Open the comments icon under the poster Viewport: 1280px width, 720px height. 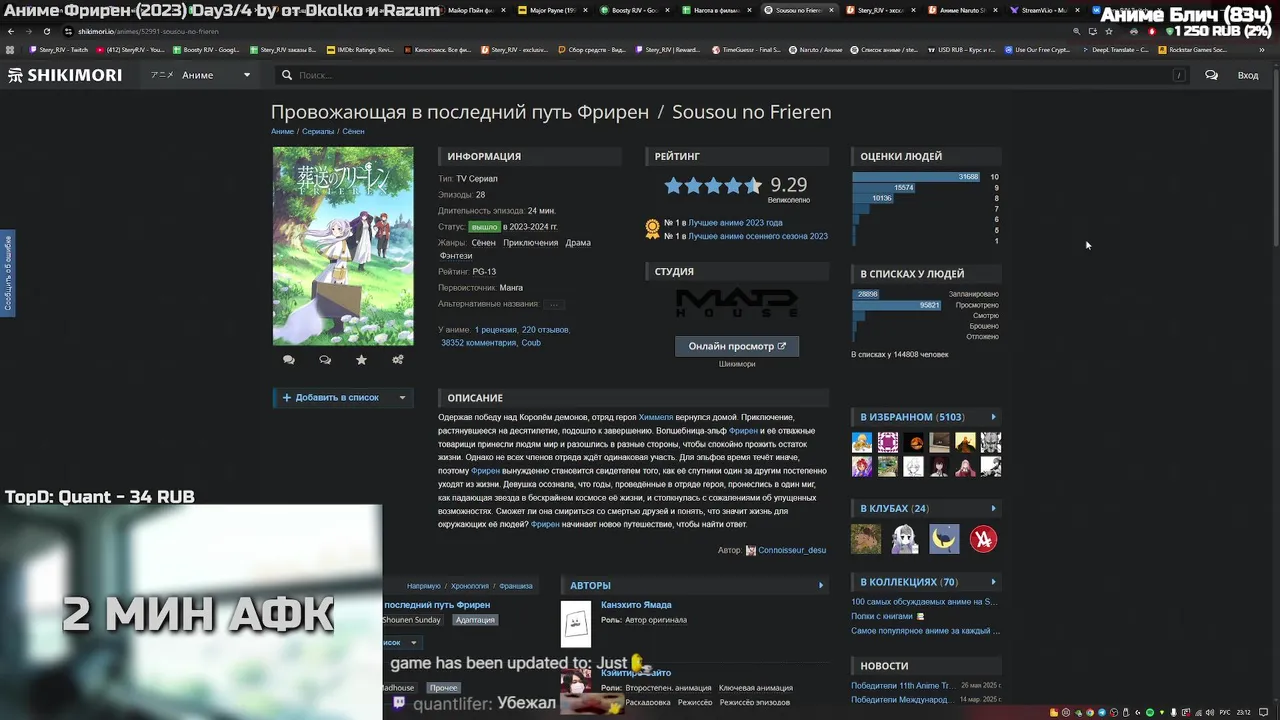click(x=289, y=360)
